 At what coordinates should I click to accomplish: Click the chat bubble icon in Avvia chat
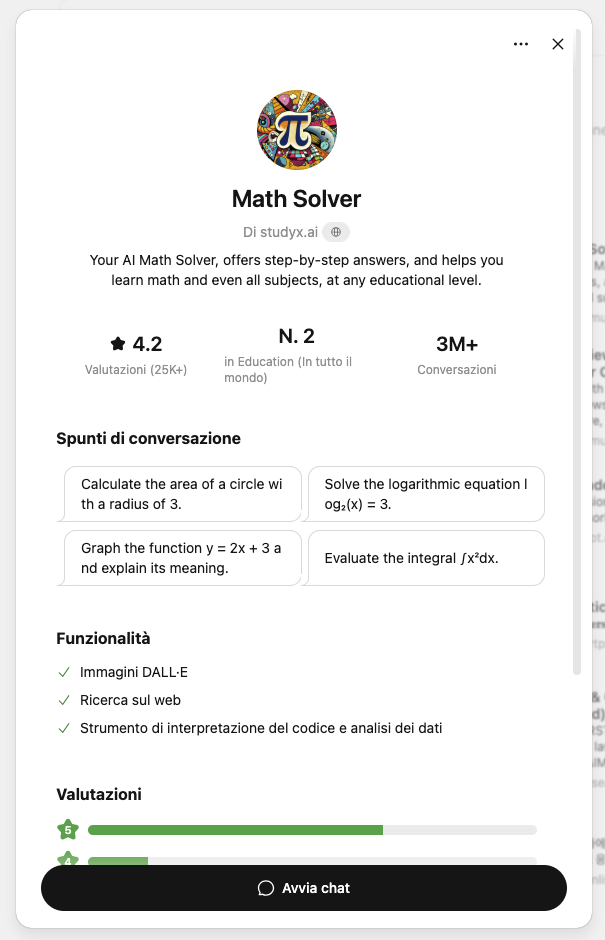point(264,887)
